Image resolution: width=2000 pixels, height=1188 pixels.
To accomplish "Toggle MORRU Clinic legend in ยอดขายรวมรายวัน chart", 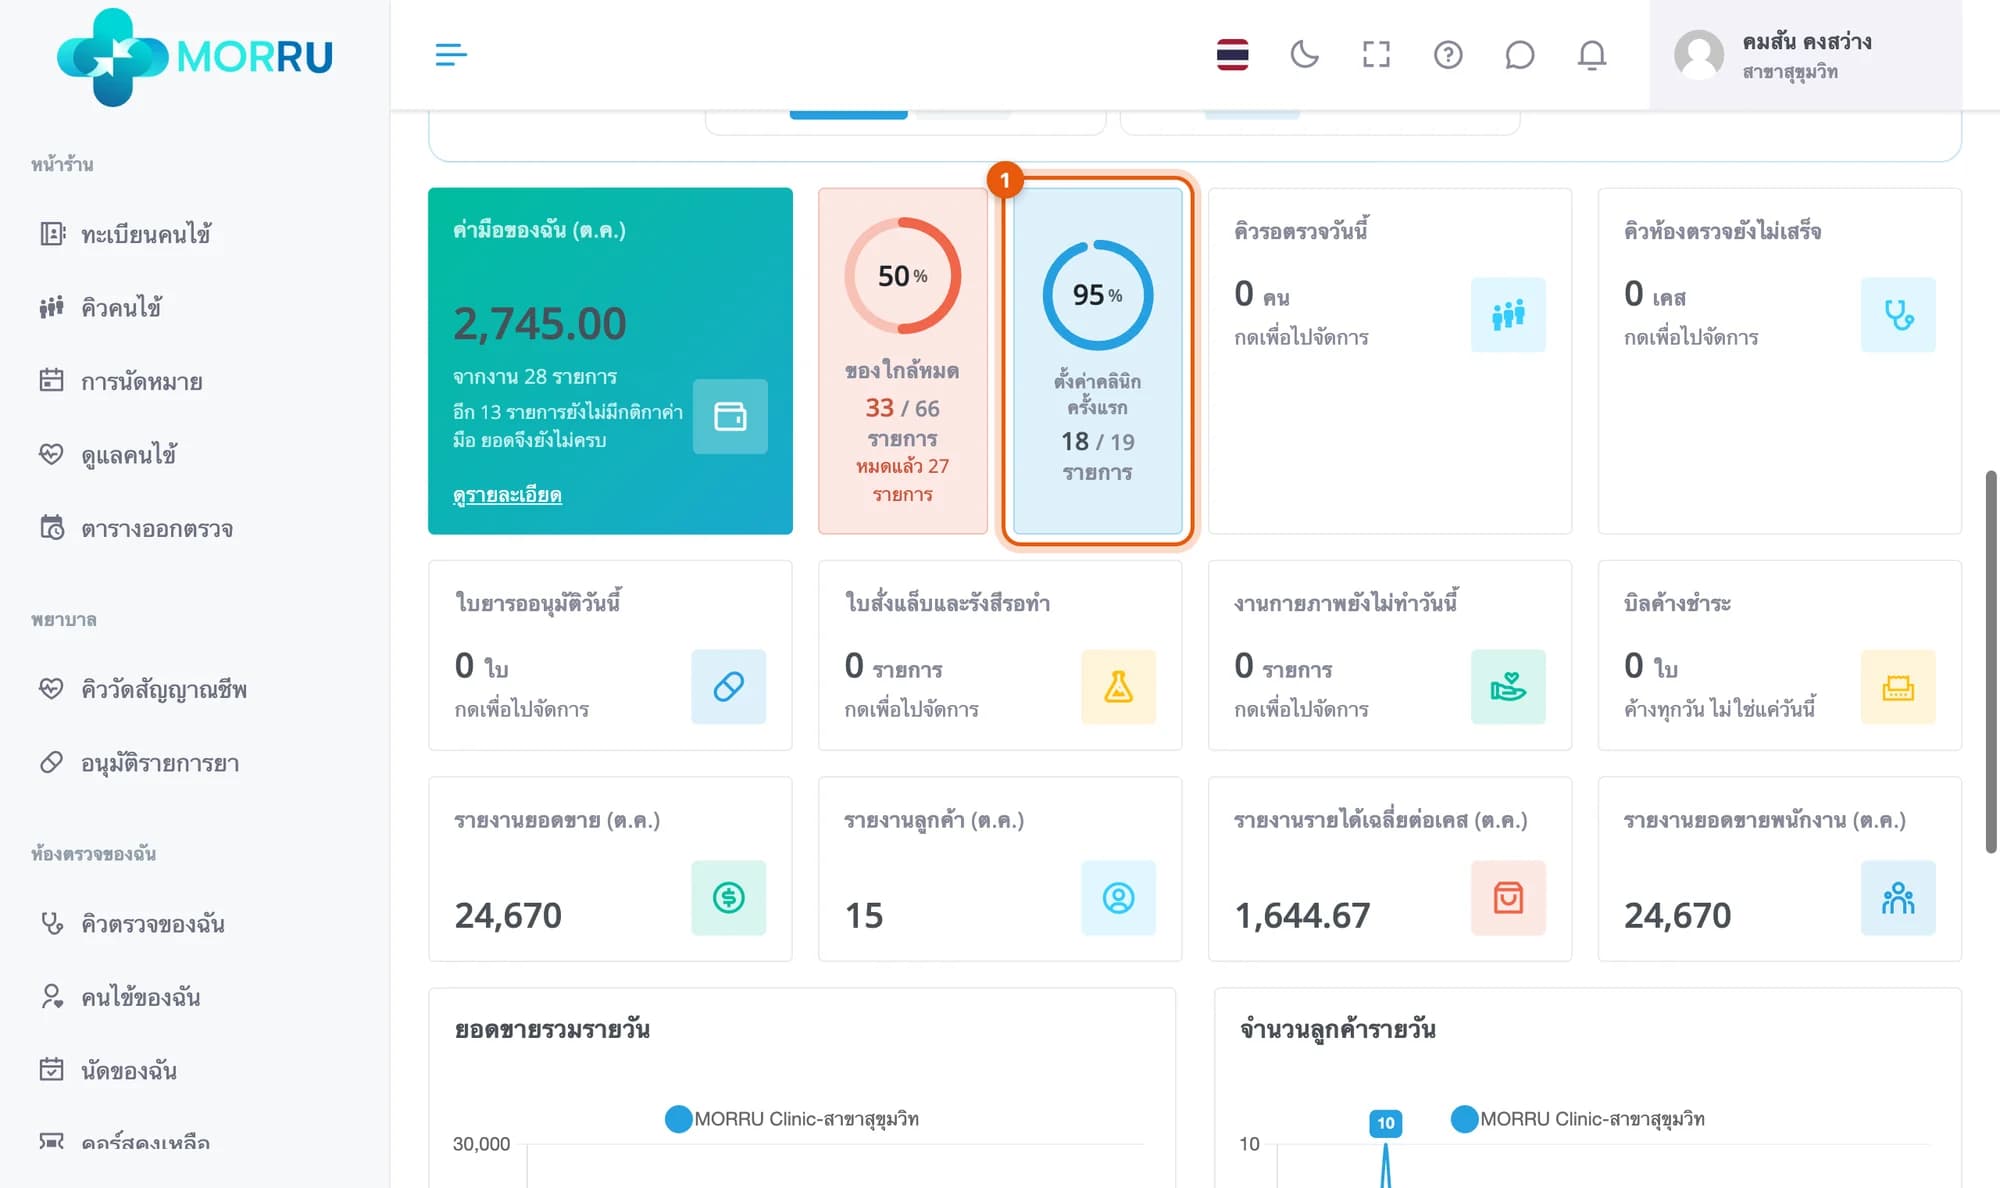I will coord(792,1119).
